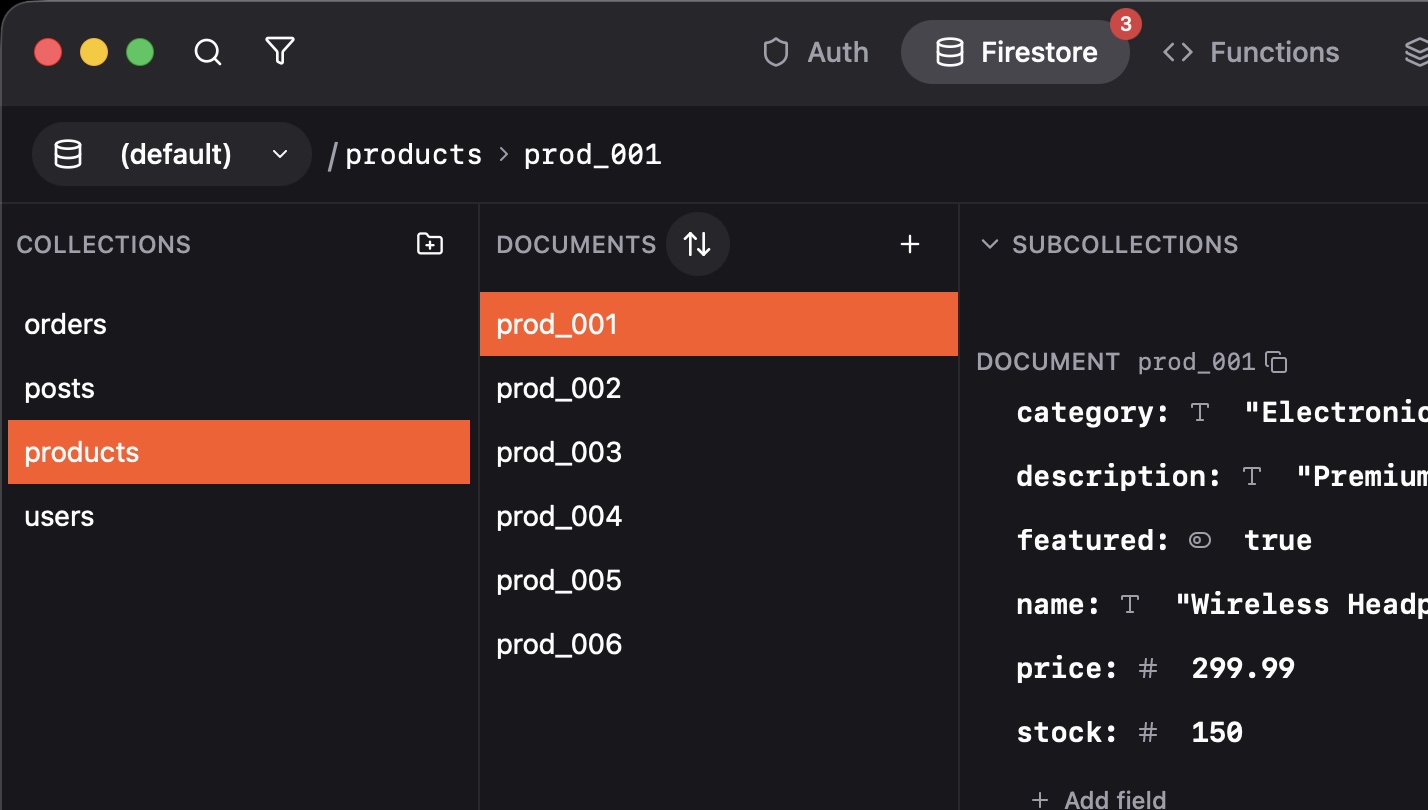
Task: Click the featured field key
Action: pos(1093,541)
